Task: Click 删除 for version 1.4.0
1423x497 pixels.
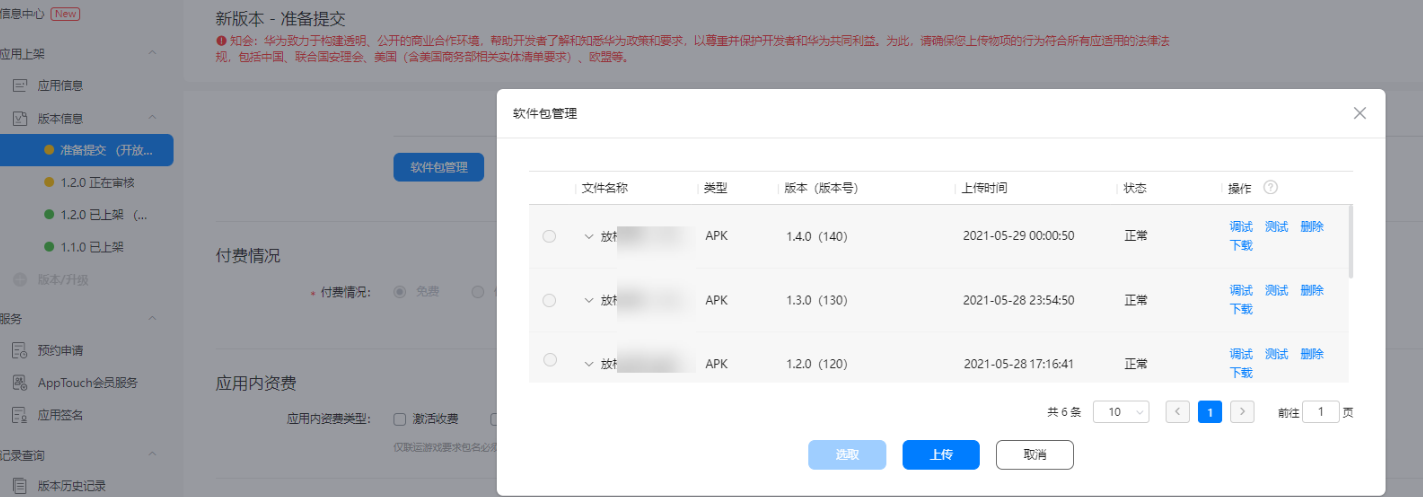Action: (x=1312, y=227)
